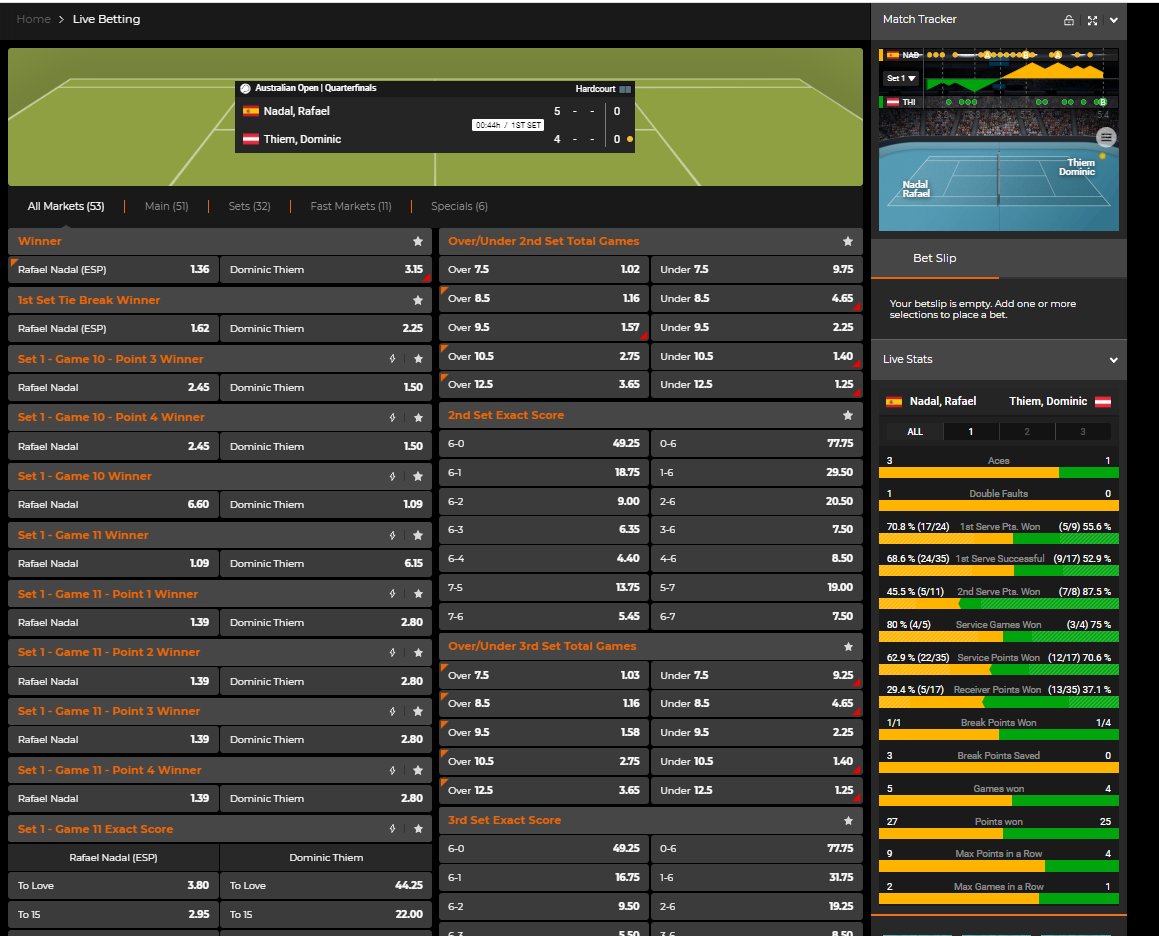Star the Over/Under 3rd Set Total Games market
This screenshot has width=1159, height=936.
click(848, 646)
